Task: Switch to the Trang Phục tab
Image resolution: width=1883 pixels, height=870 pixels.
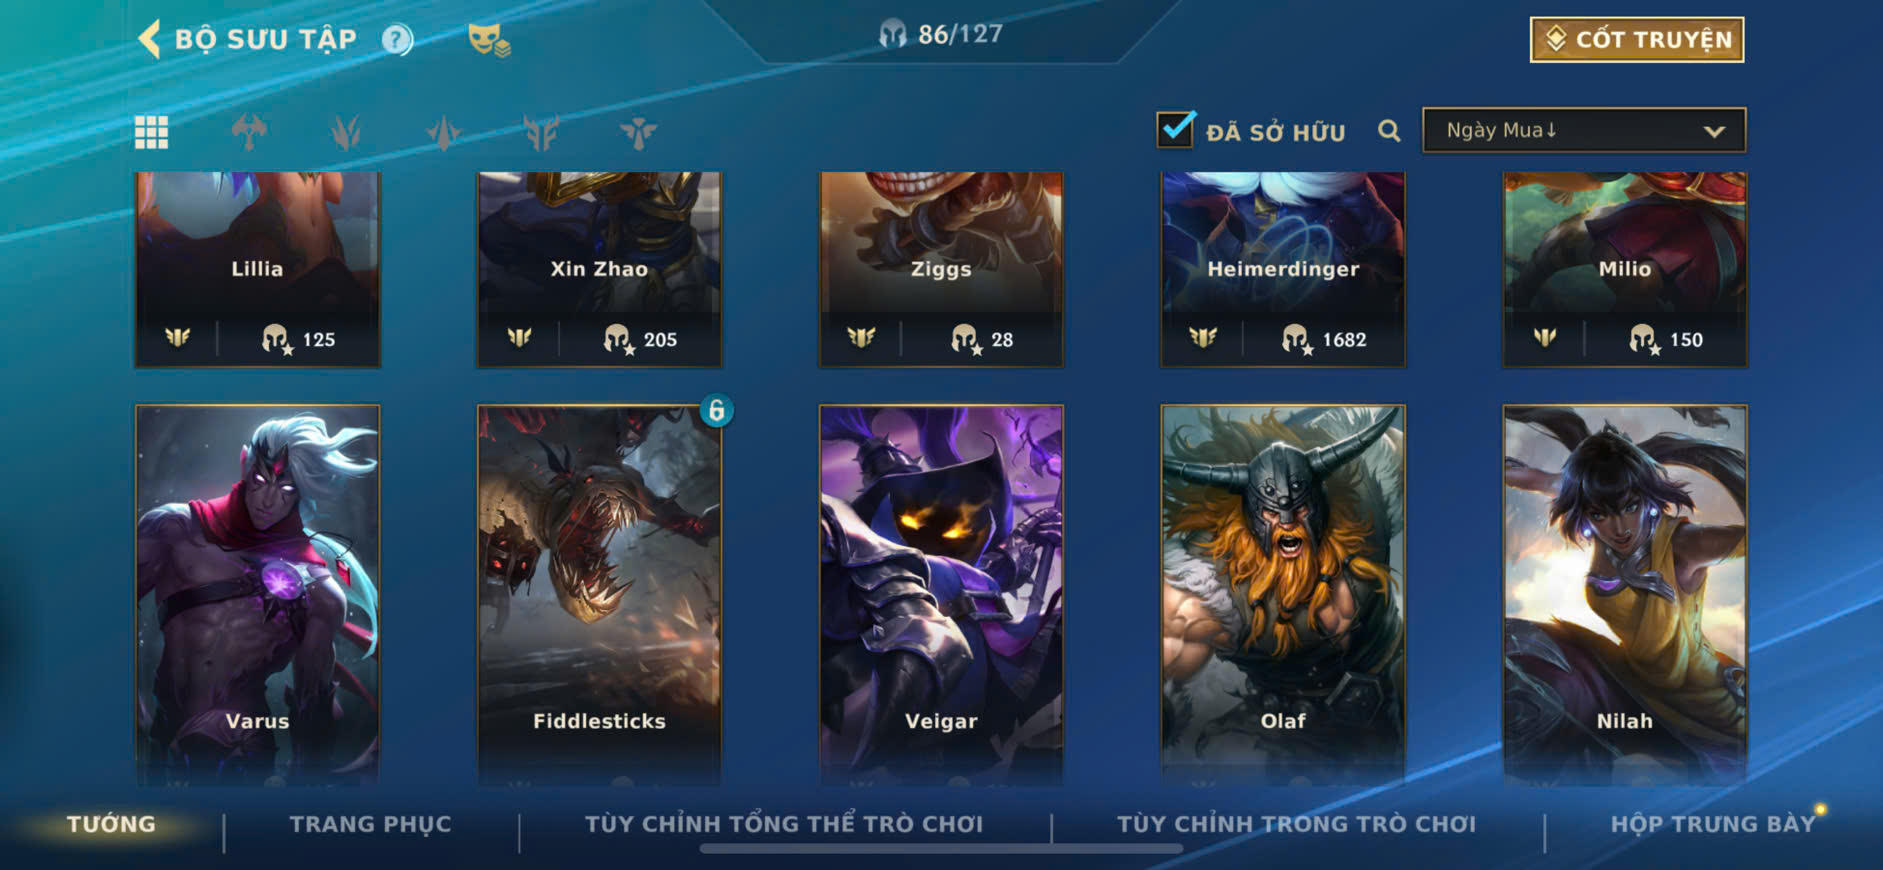Action: [x=370, y=824]
